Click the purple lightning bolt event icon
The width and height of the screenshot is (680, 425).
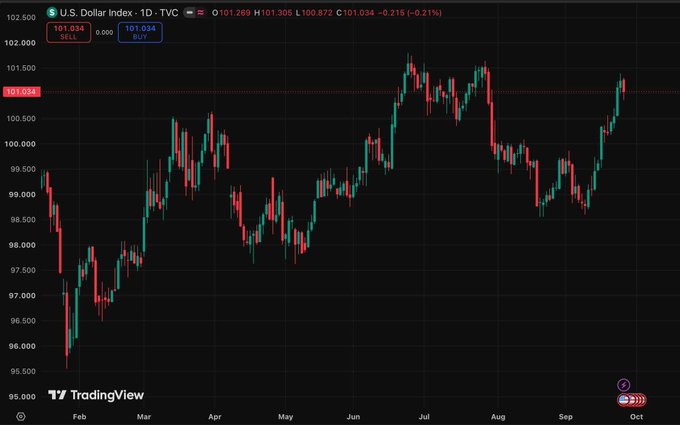pyautogui.click(x=624, y=385)
